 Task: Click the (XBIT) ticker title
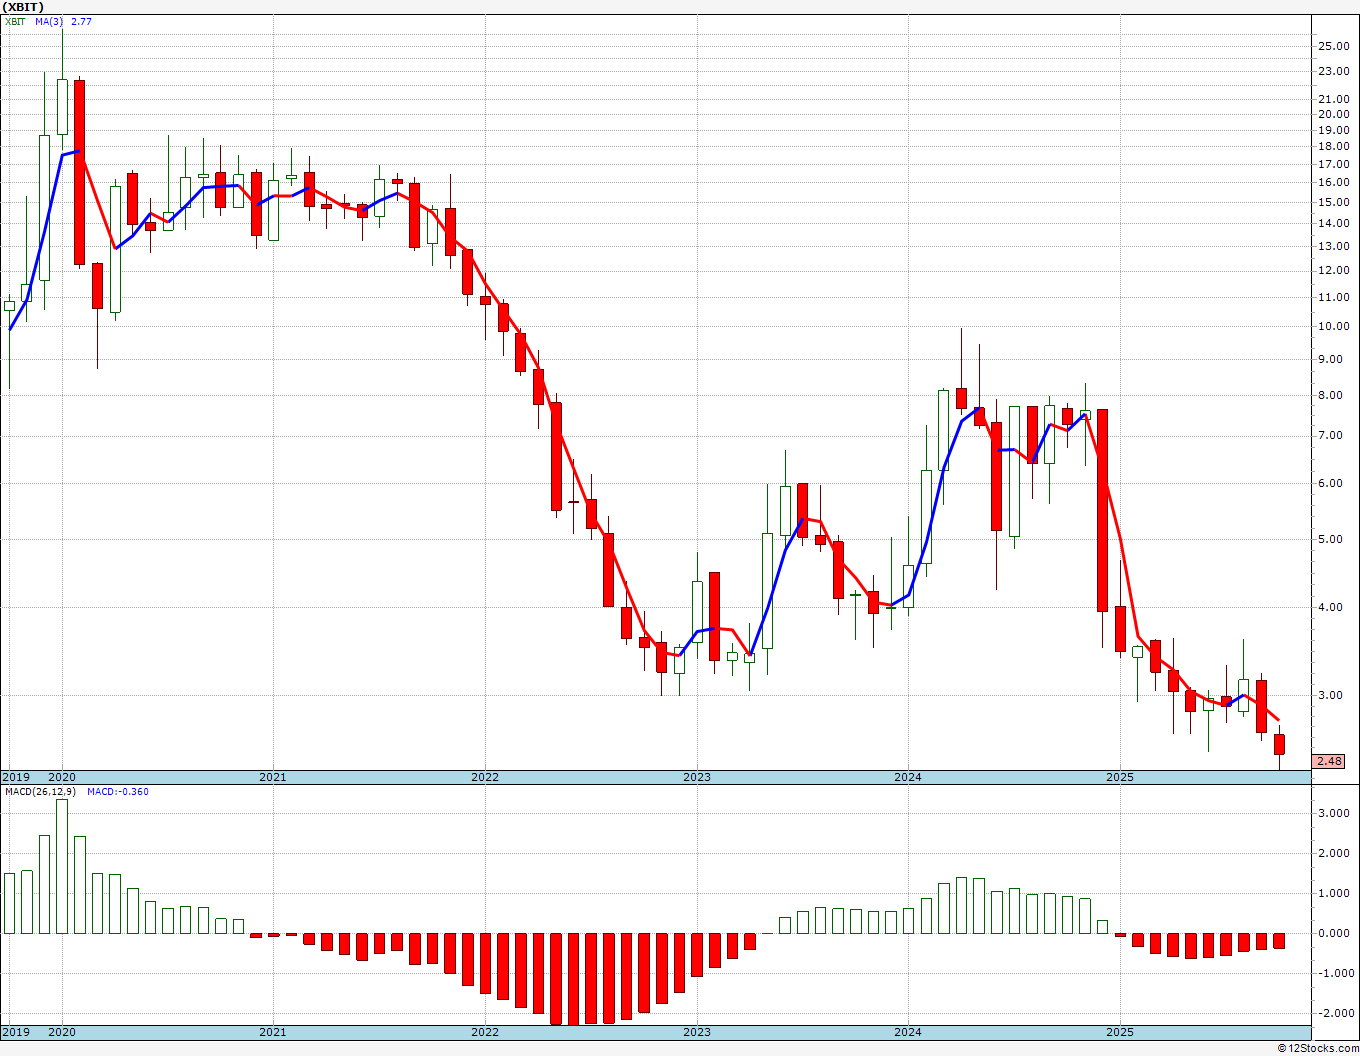(23, 7)
